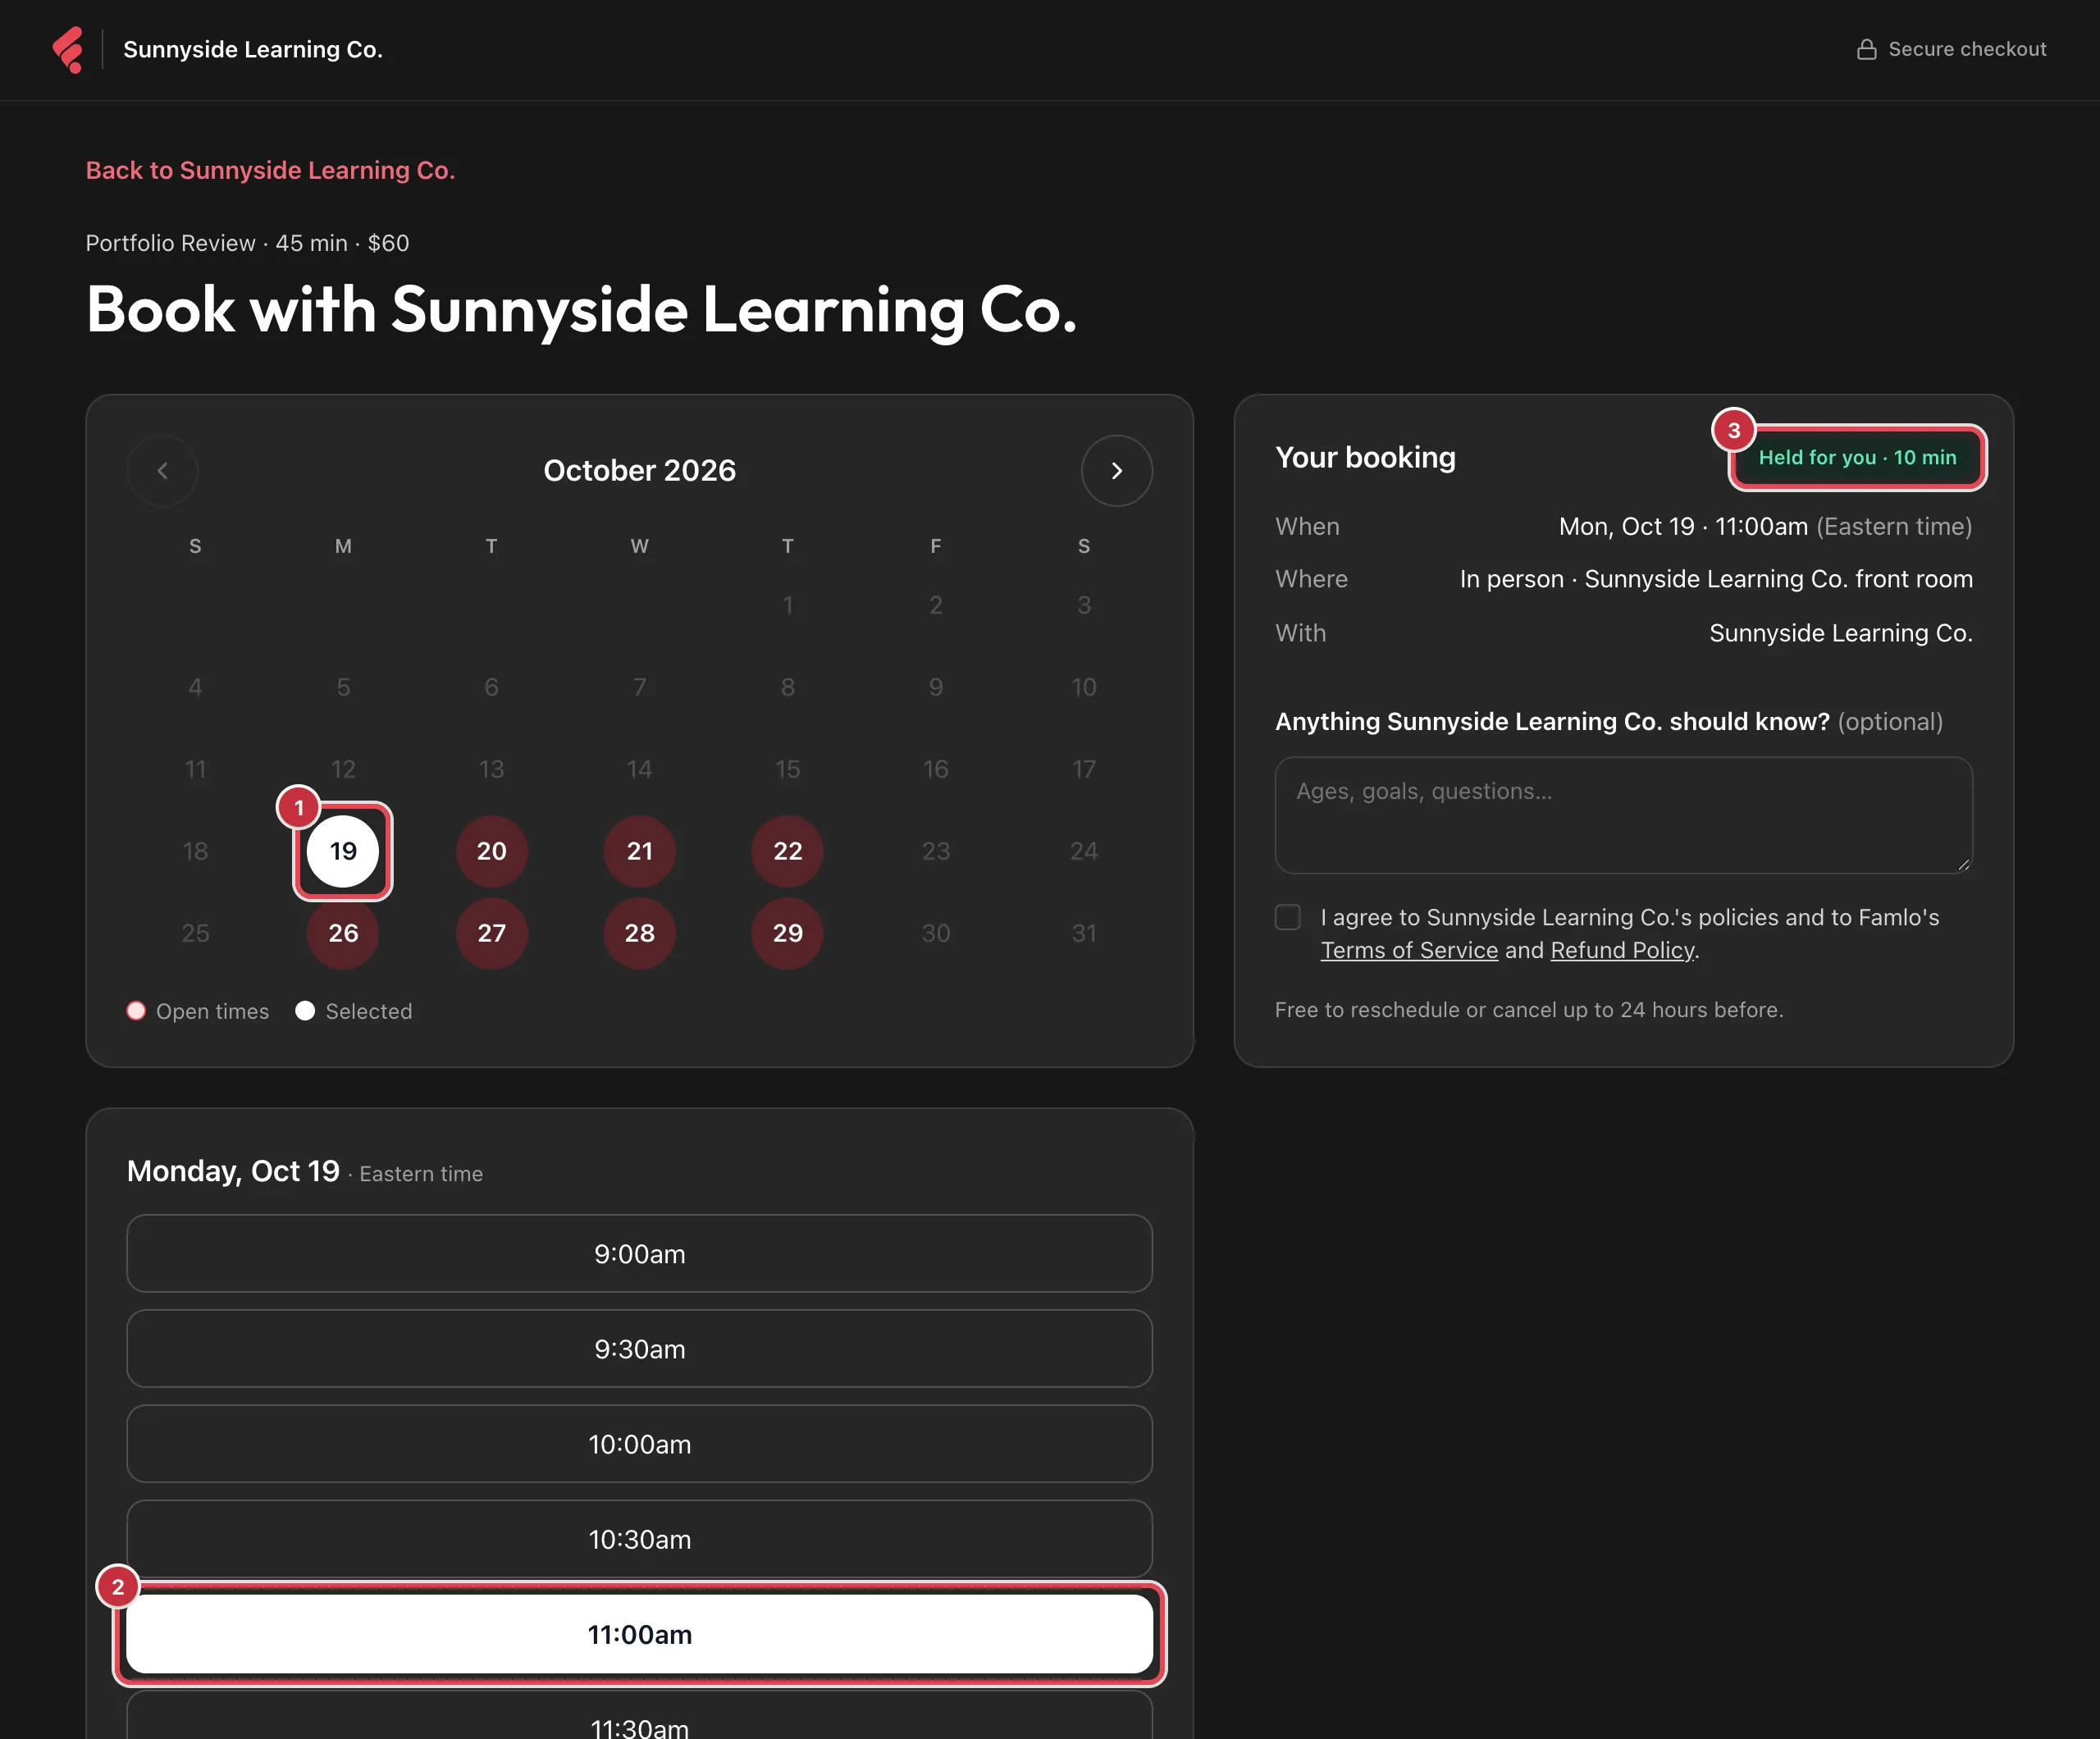Open the Terms of Service link
The width and height of the screenshot is (2100, 1739).
1409,950
